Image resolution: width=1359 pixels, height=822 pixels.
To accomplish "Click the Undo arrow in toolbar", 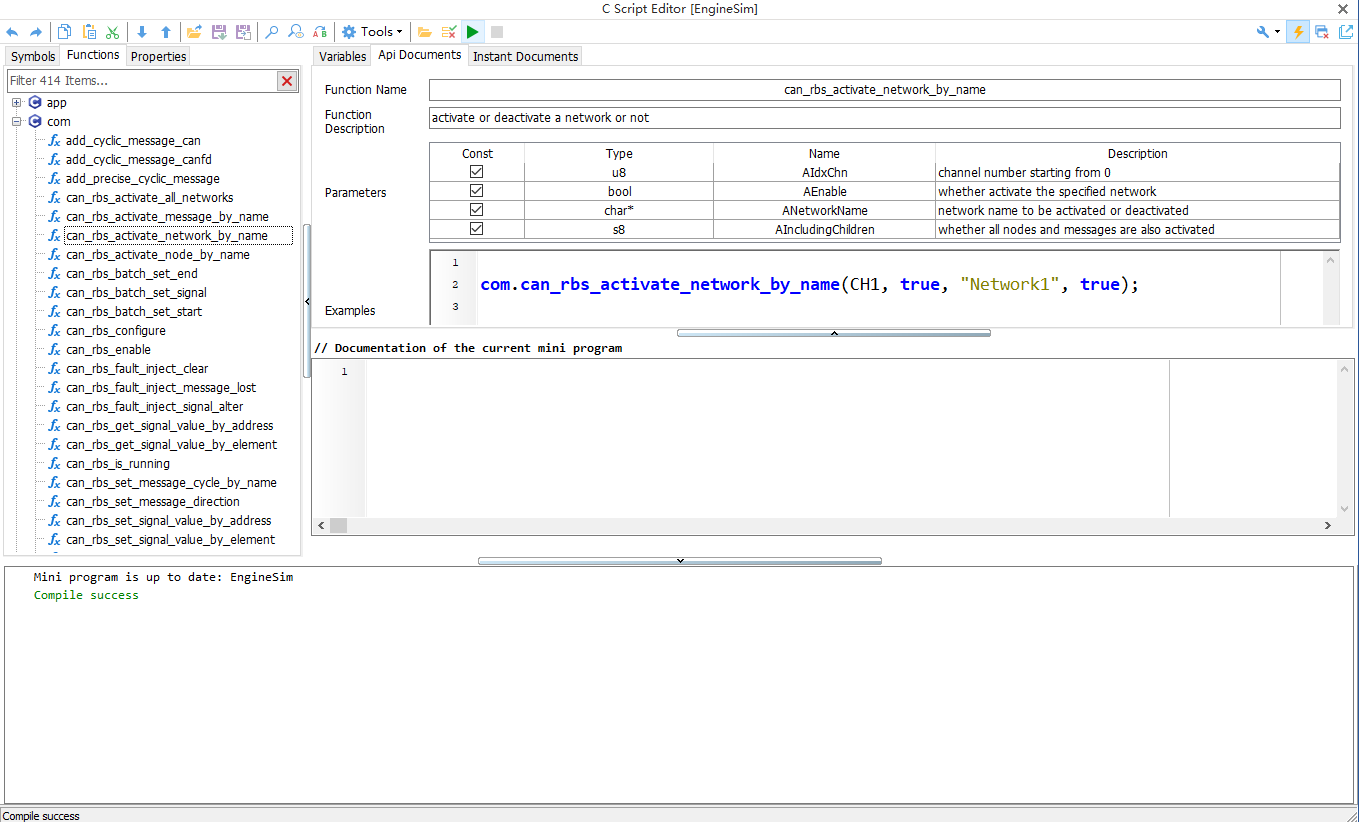I will (12, 32).
